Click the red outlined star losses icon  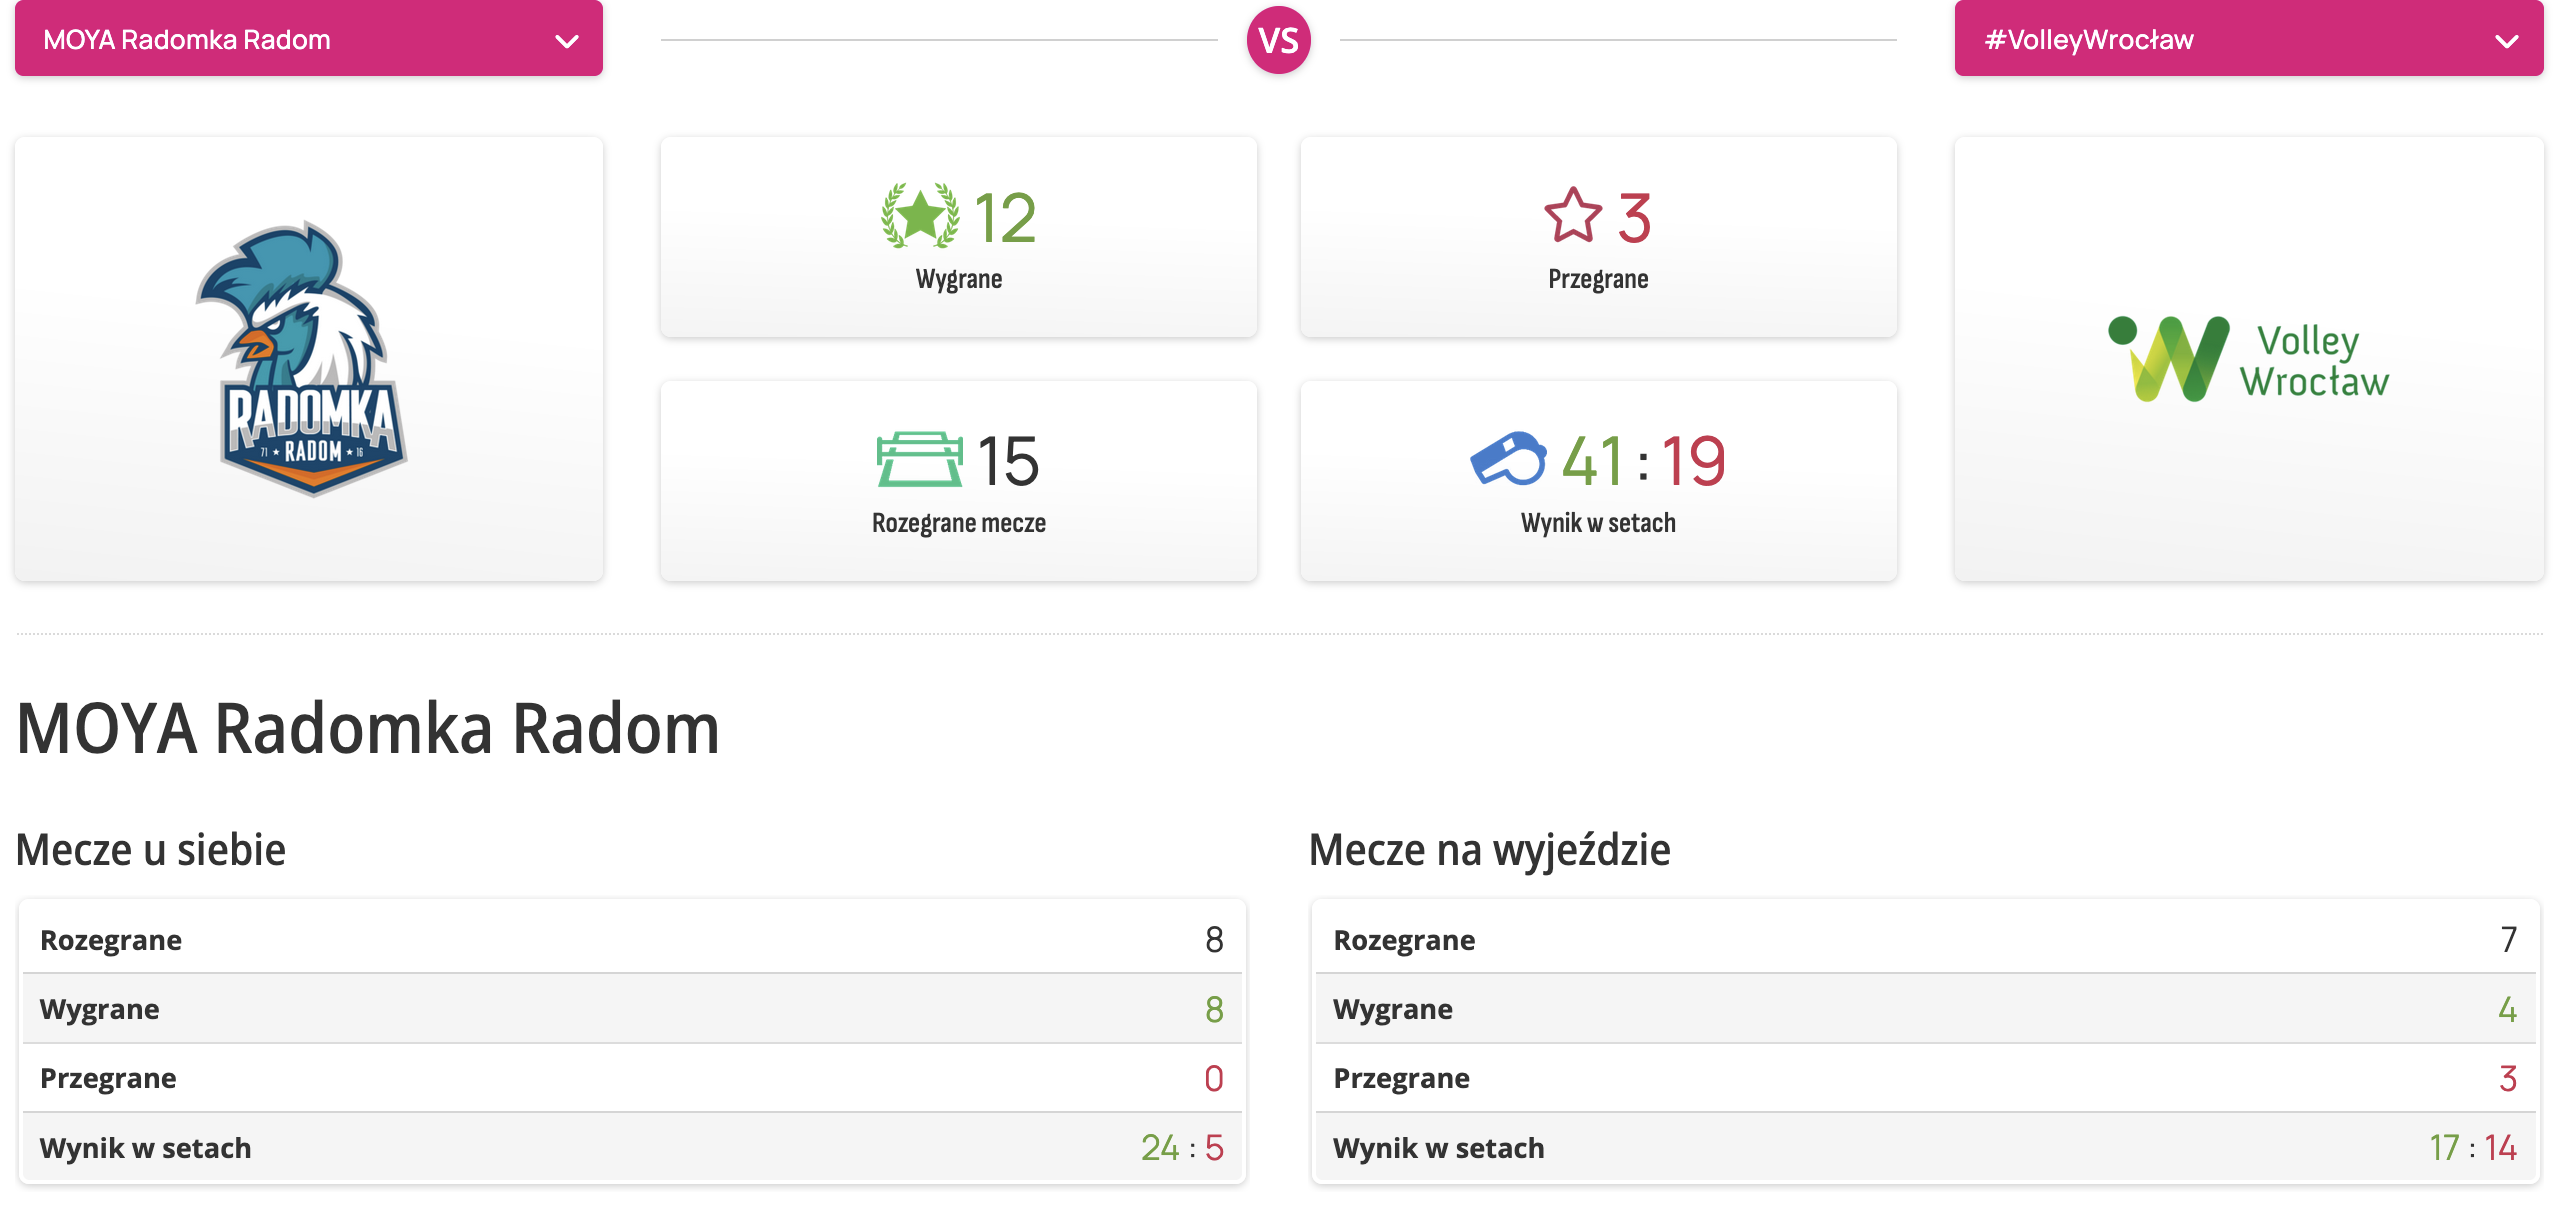coord(1573,216)
